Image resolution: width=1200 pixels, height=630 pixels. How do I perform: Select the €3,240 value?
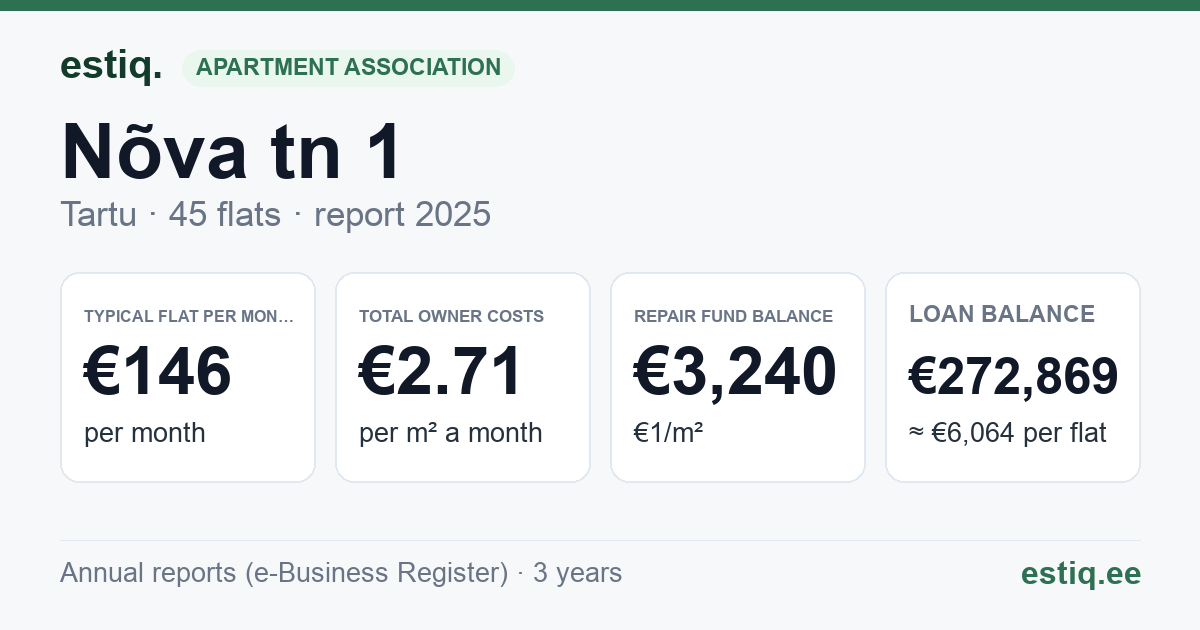point(735,372)
